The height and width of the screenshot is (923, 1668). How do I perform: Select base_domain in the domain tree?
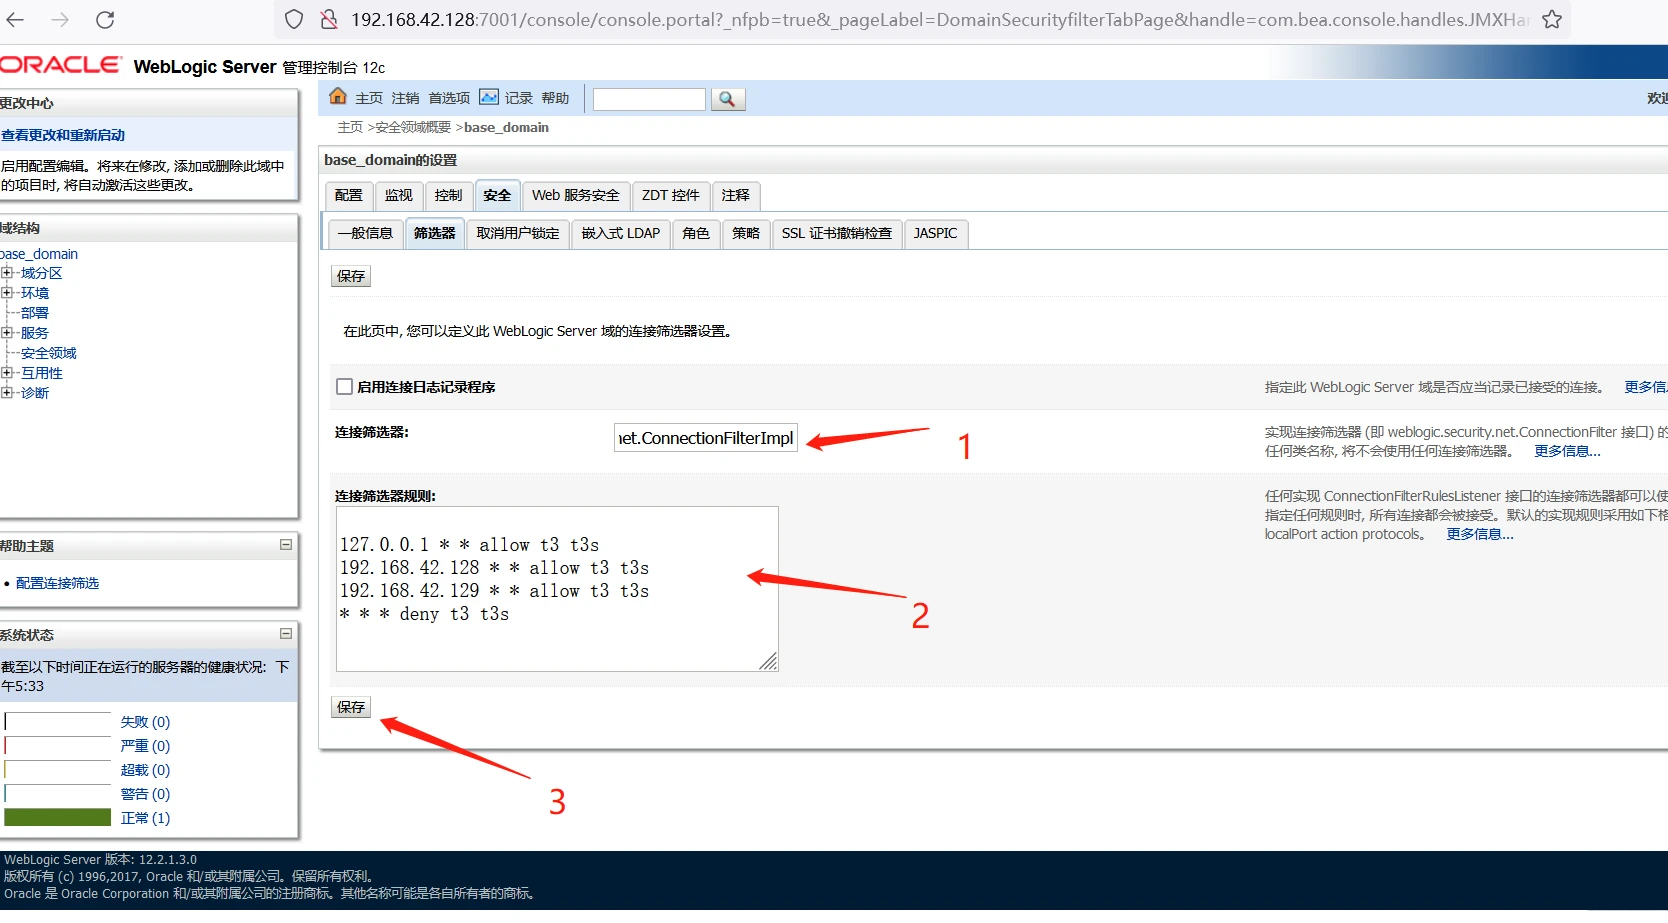coord(39,254)
